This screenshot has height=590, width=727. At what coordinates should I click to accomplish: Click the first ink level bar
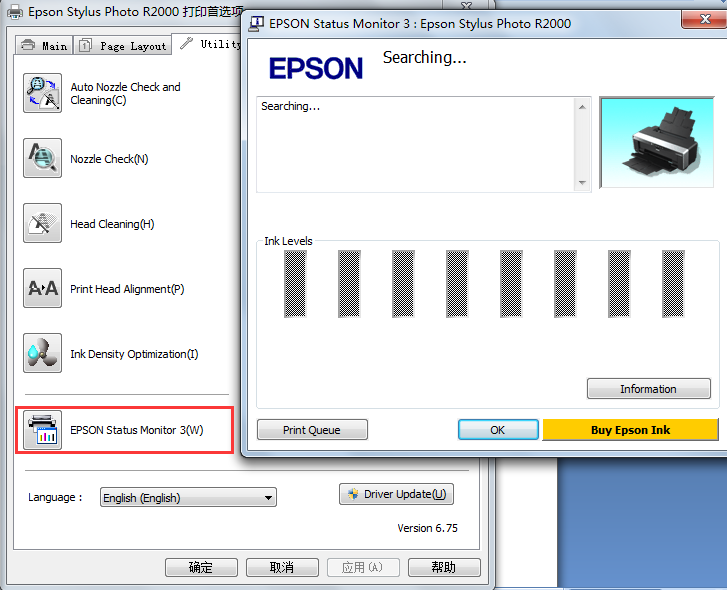tap(295, 284)
